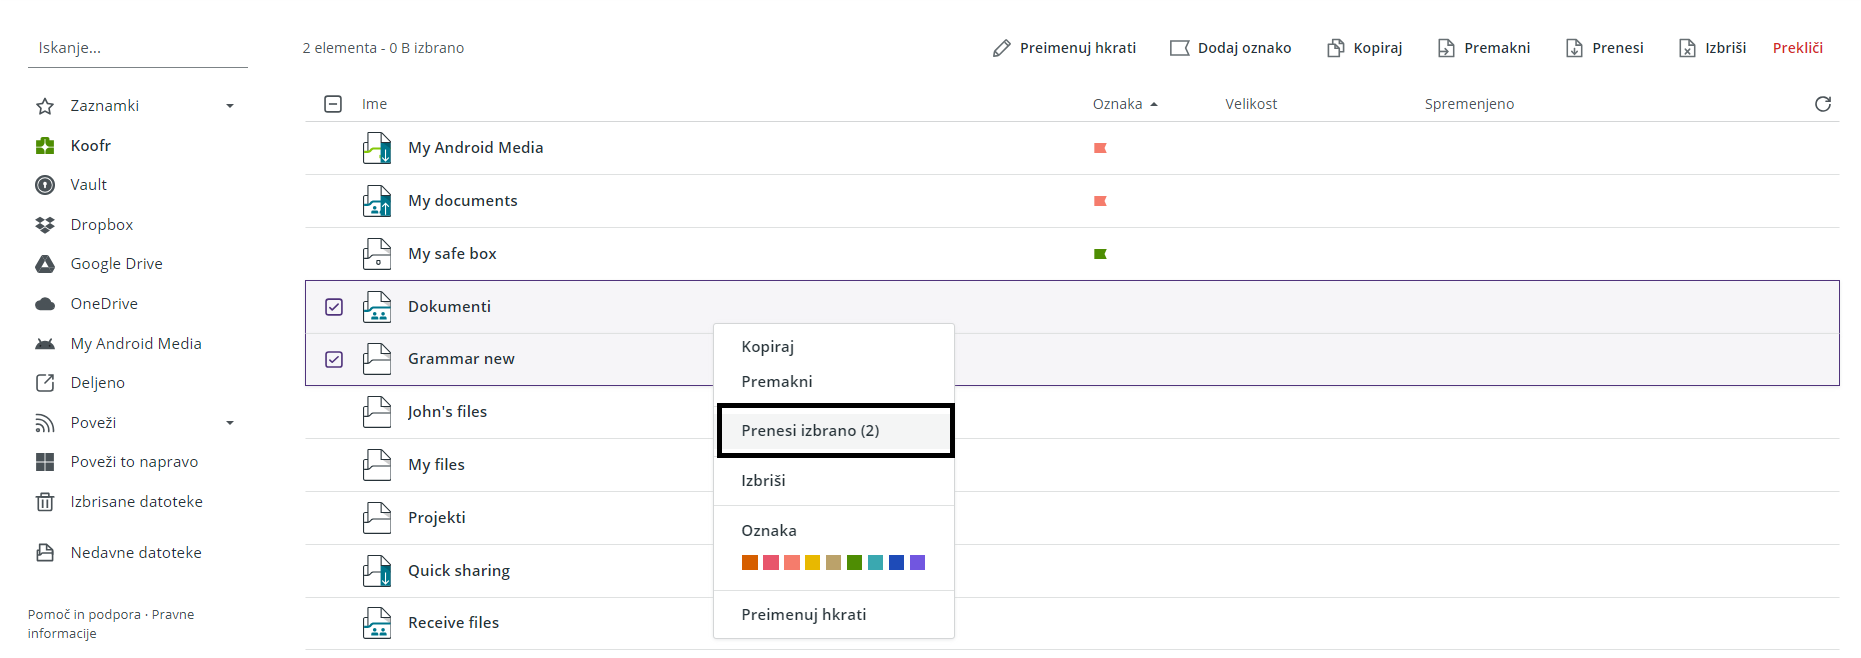Click the Nedavne datoteke icon
1861x658 pixels.
[45, 553]
